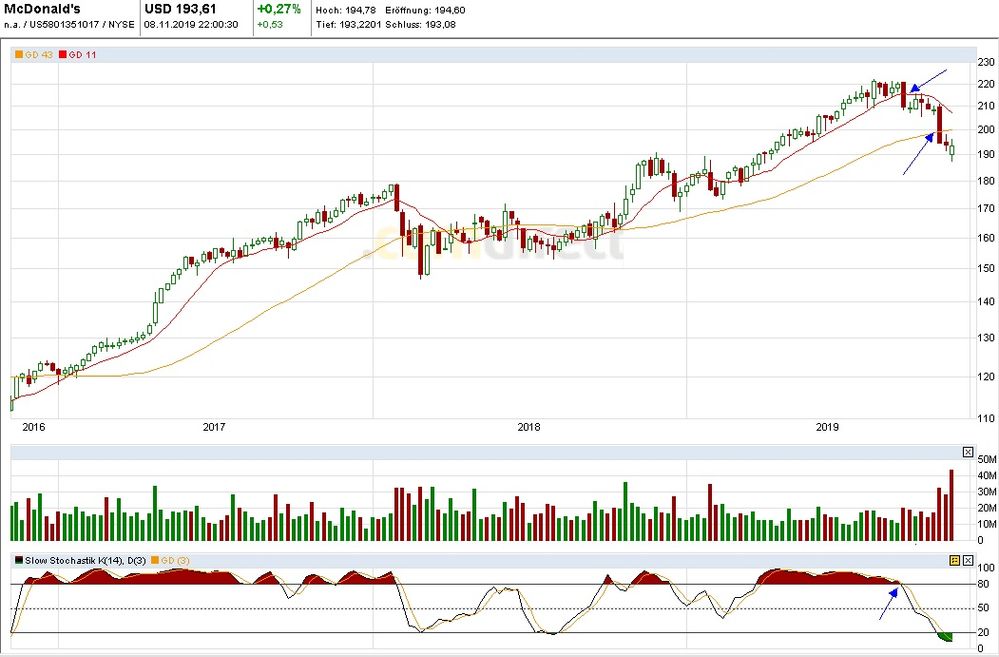Screen dimensions: 999x657
Task: Click the Eröffnung: 194,60 value
Action: [x=425, y=10]
